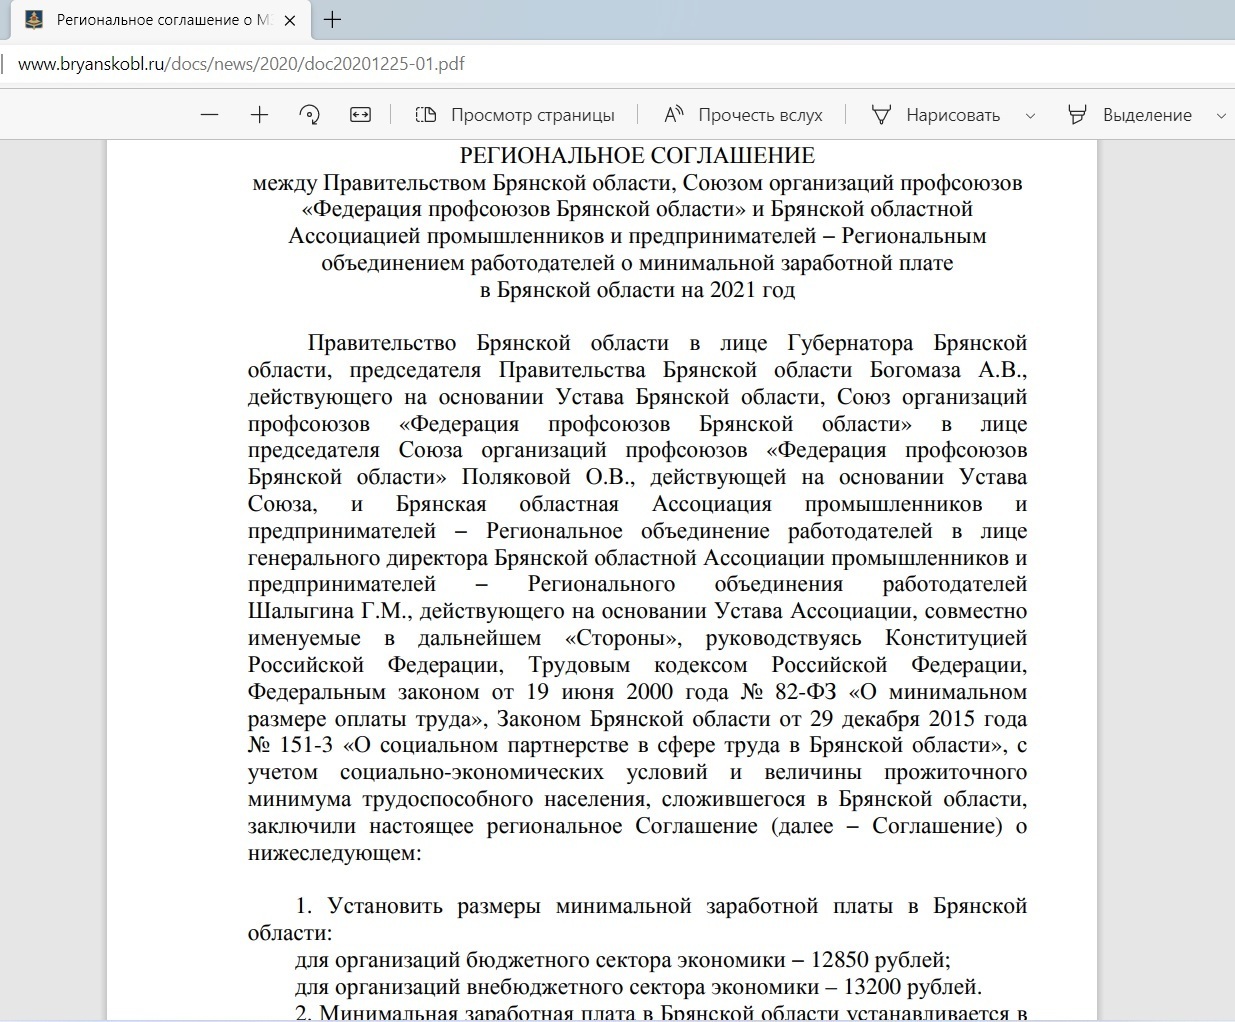Click the word нижеследующем in the document
This screenshot has width=1235, height=1022.
point(334,853)
